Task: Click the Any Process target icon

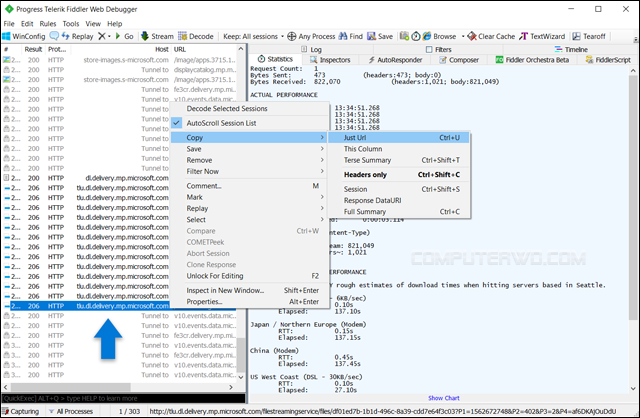Action: (x=291, y=36)
